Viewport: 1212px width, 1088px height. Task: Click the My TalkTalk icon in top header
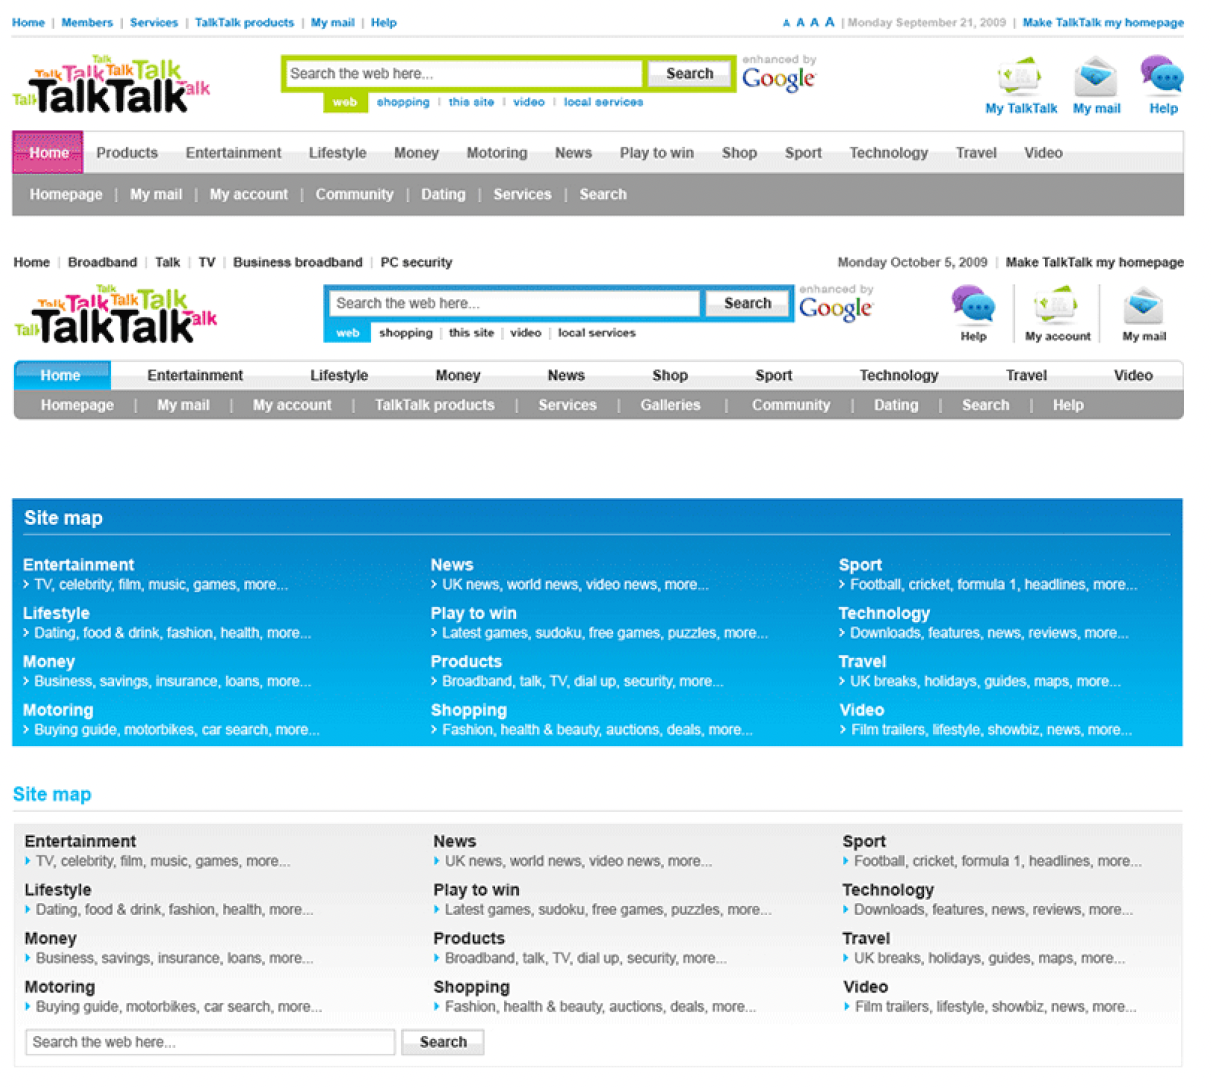(1019, 78)
